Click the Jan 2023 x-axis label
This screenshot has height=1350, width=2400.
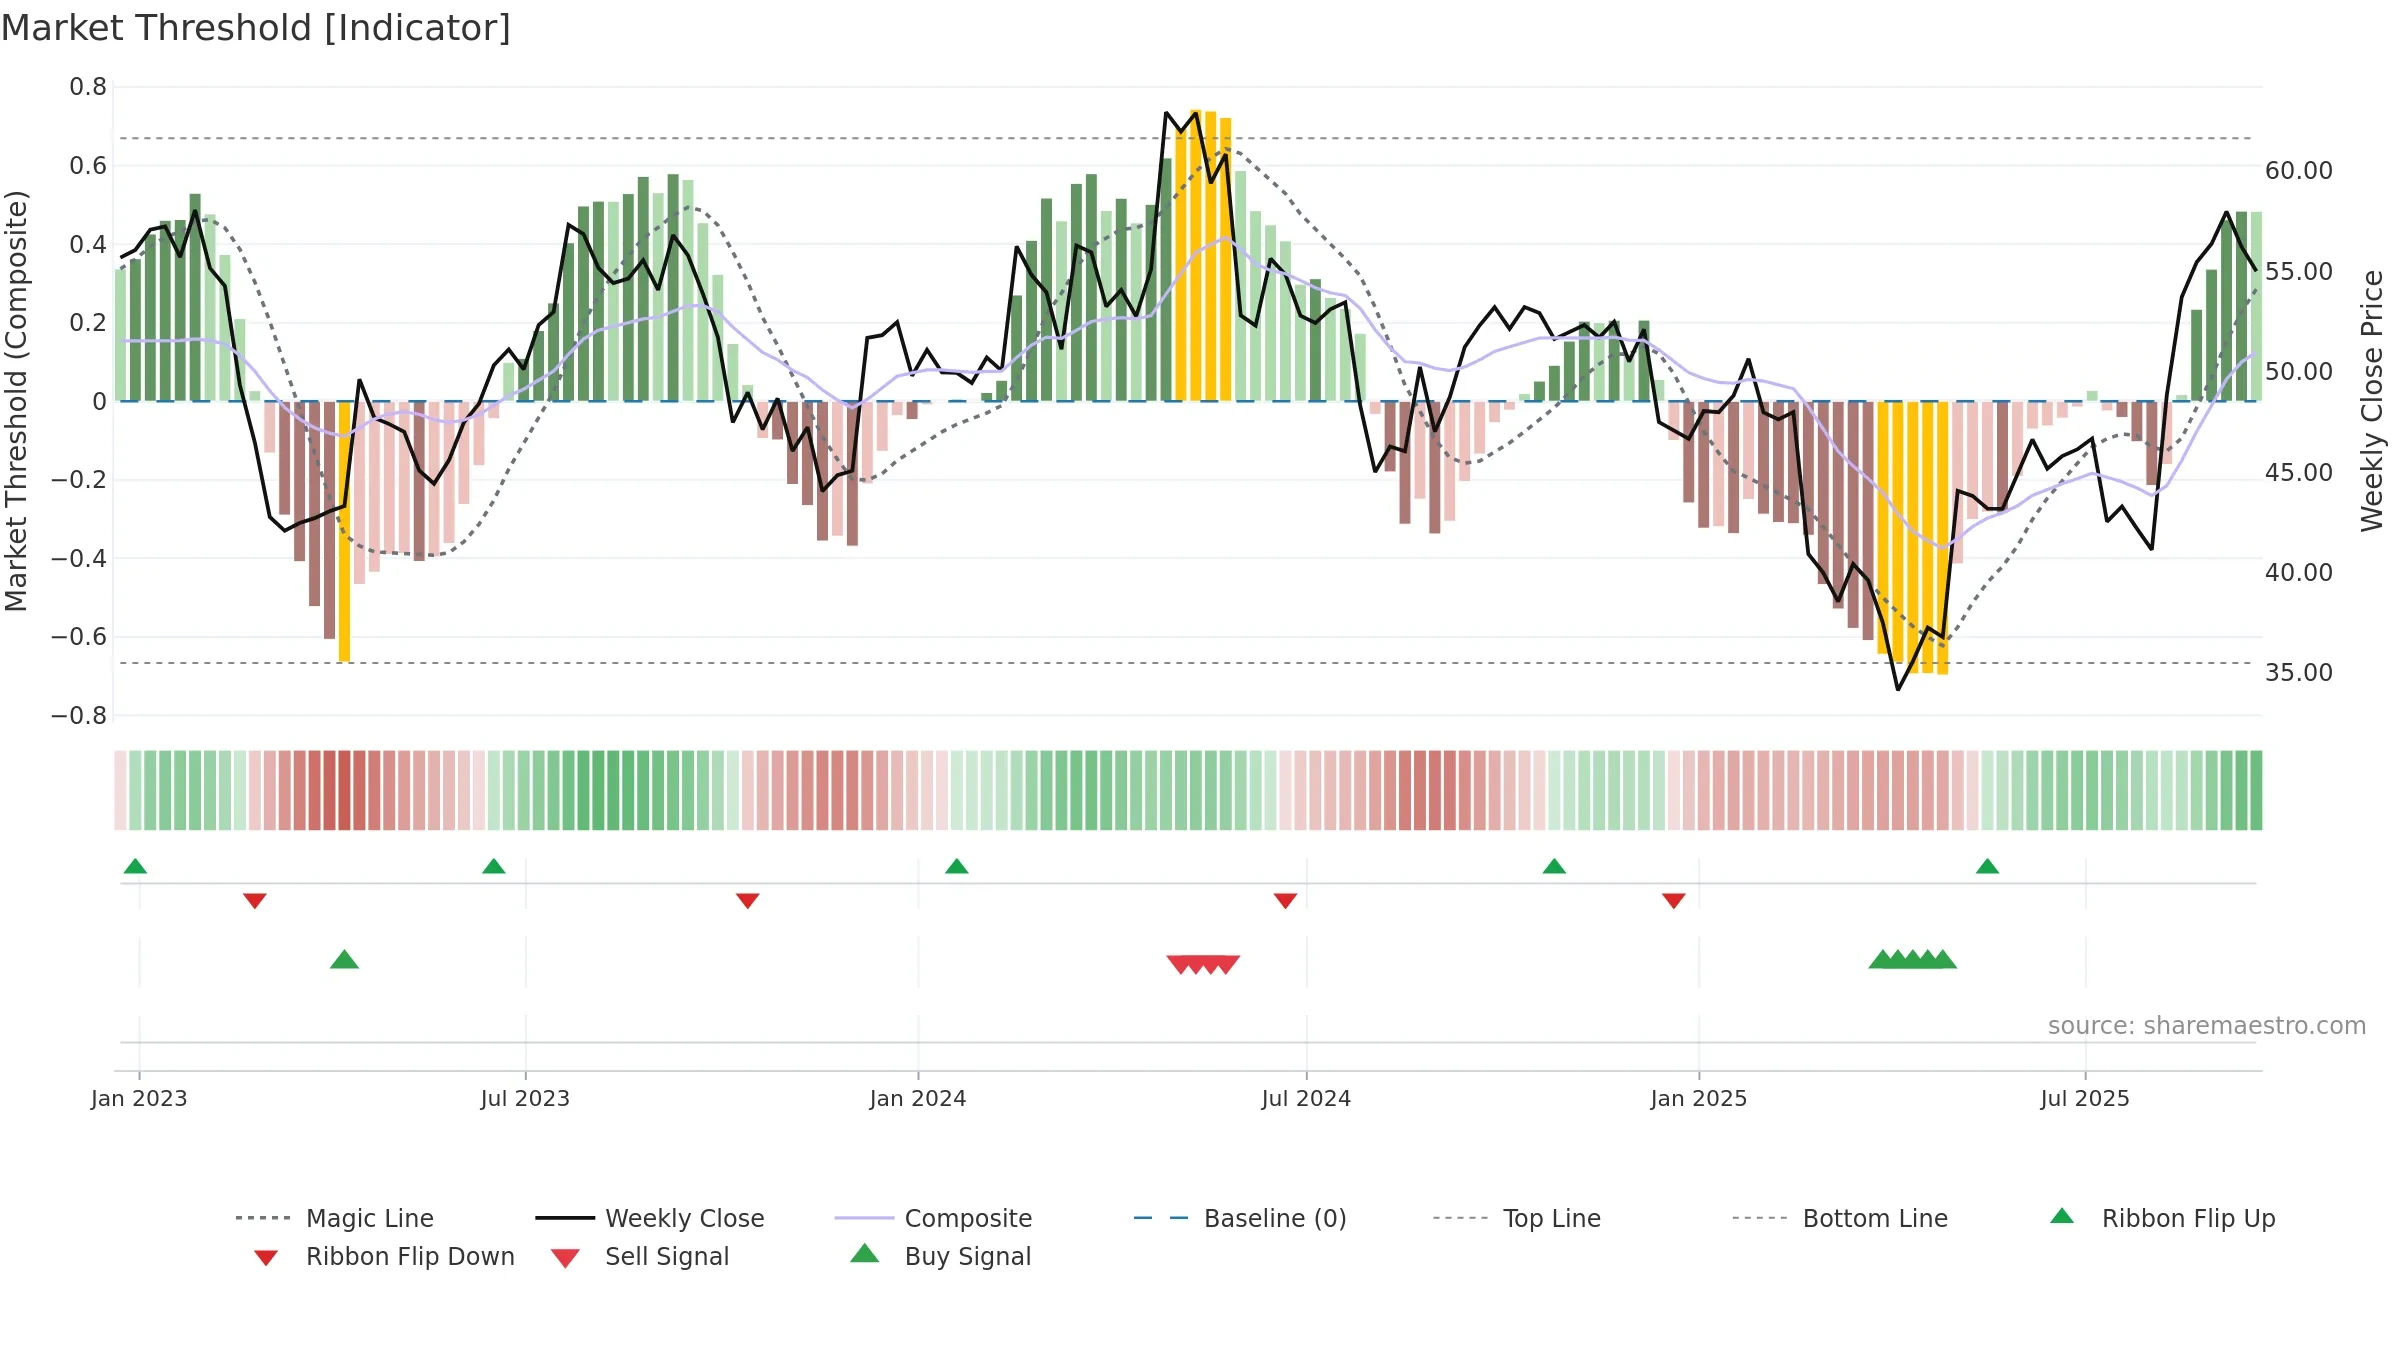coord(139,1098)
